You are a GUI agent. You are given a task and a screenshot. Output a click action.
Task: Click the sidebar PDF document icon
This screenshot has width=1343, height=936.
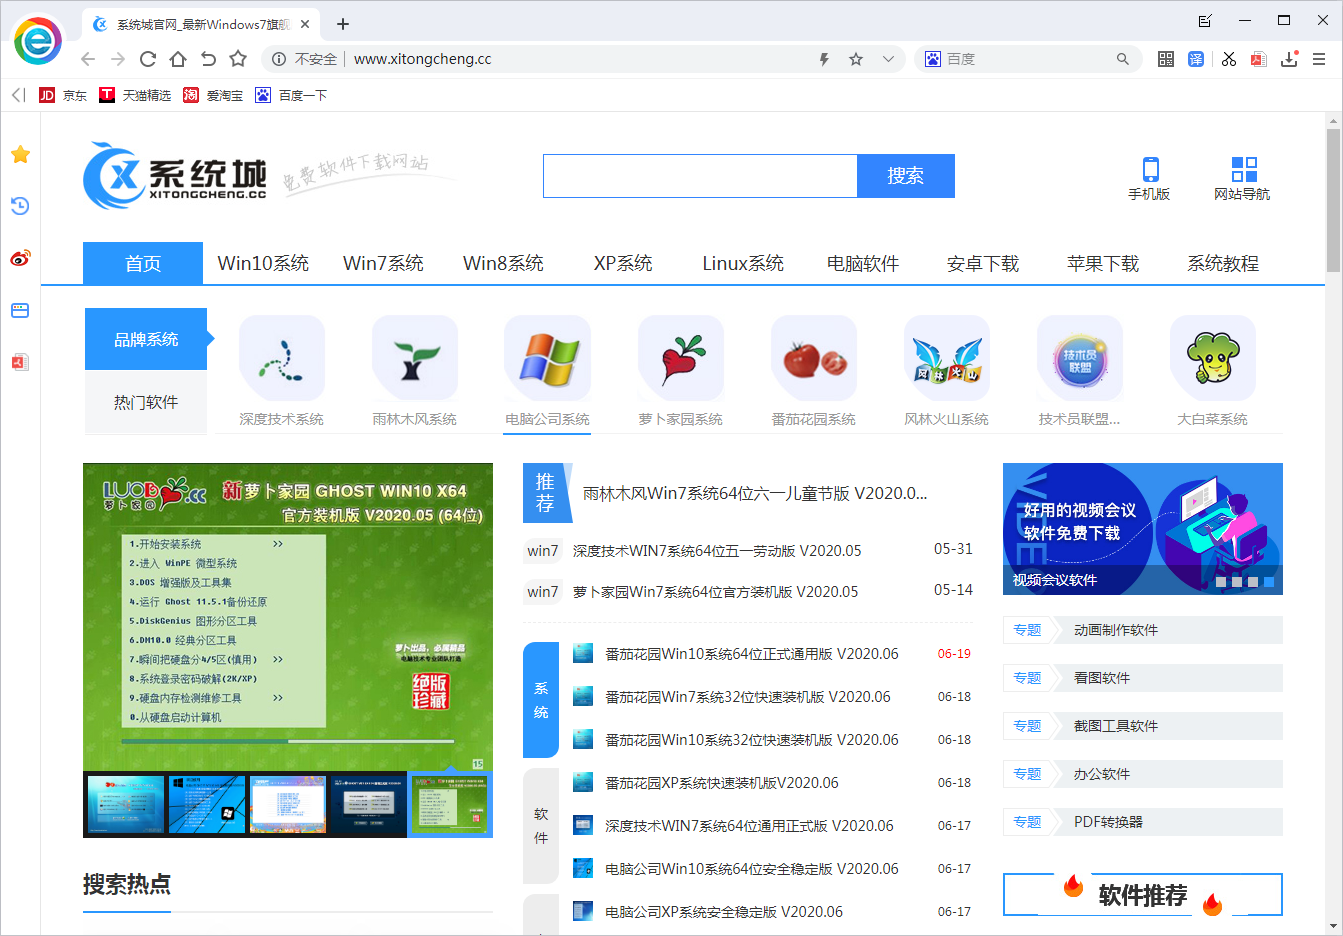pos(20,362)
